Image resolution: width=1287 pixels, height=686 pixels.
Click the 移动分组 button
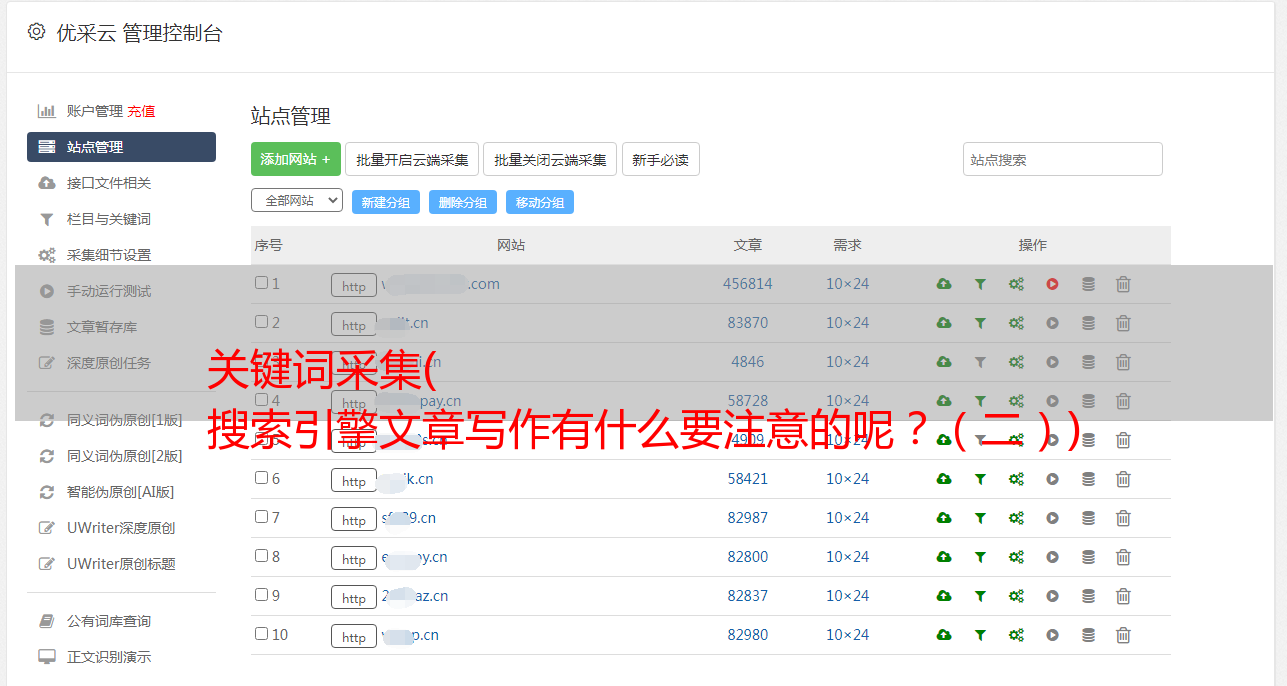pos(540,202)
